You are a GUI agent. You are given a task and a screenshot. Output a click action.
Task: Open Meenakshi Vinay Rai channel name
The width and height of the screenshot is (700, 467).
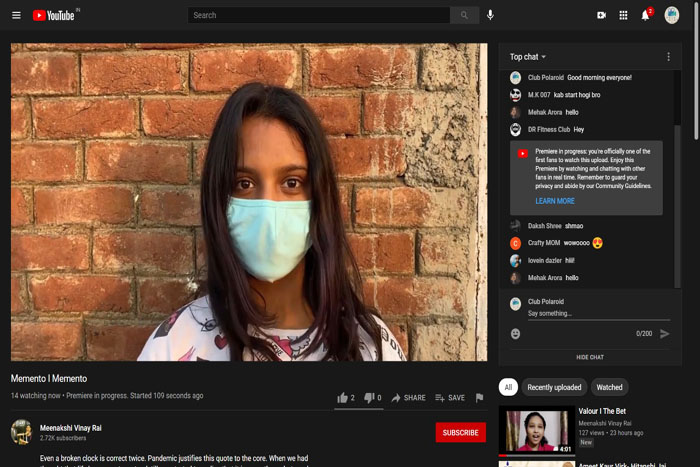coord(71,428)
